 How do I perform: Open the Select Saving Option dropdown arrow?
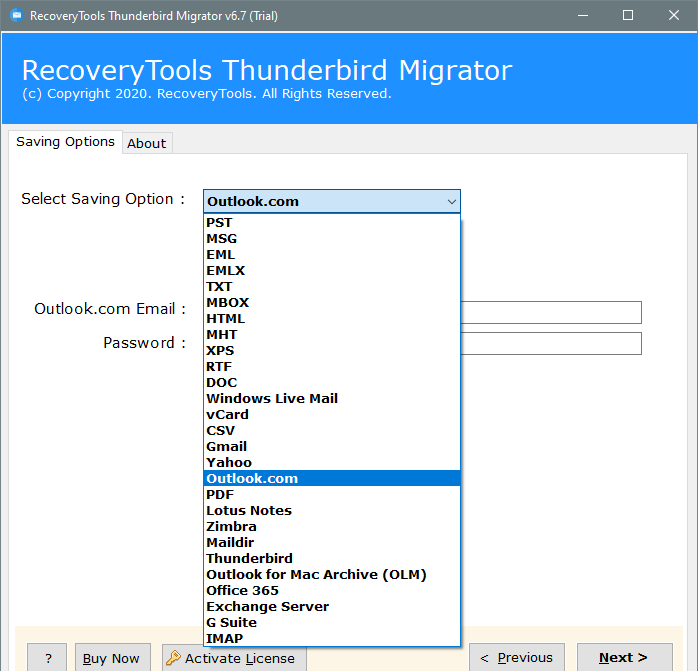(451, 202)
